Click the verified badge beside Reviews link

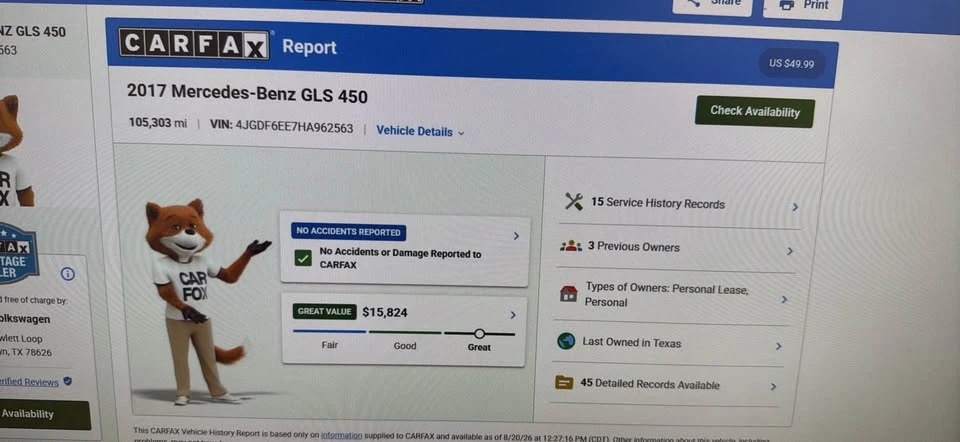[x=67, y=381]
